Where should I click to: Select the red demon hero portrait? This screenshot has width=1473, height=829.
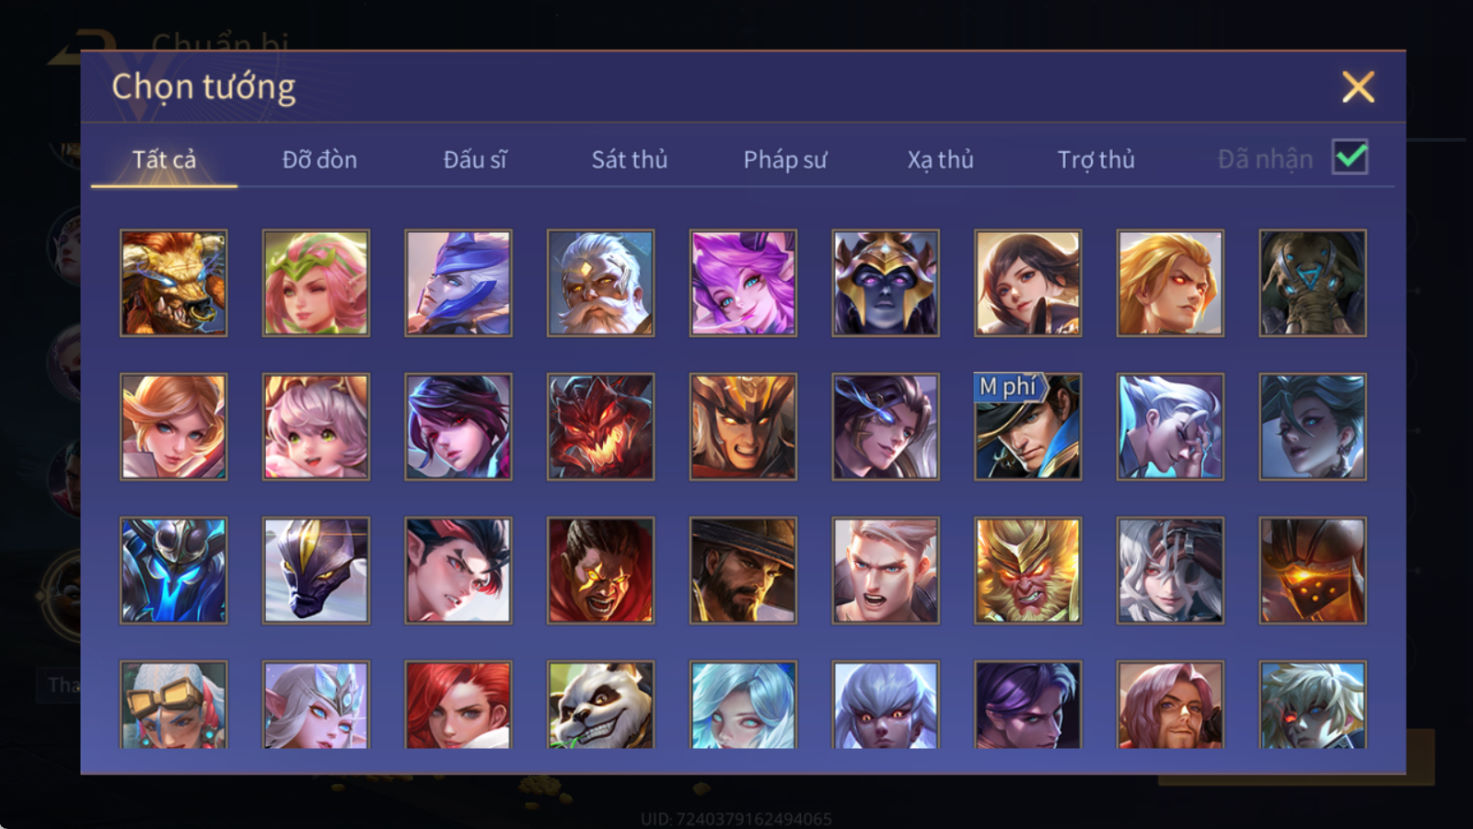coord(601,427)
